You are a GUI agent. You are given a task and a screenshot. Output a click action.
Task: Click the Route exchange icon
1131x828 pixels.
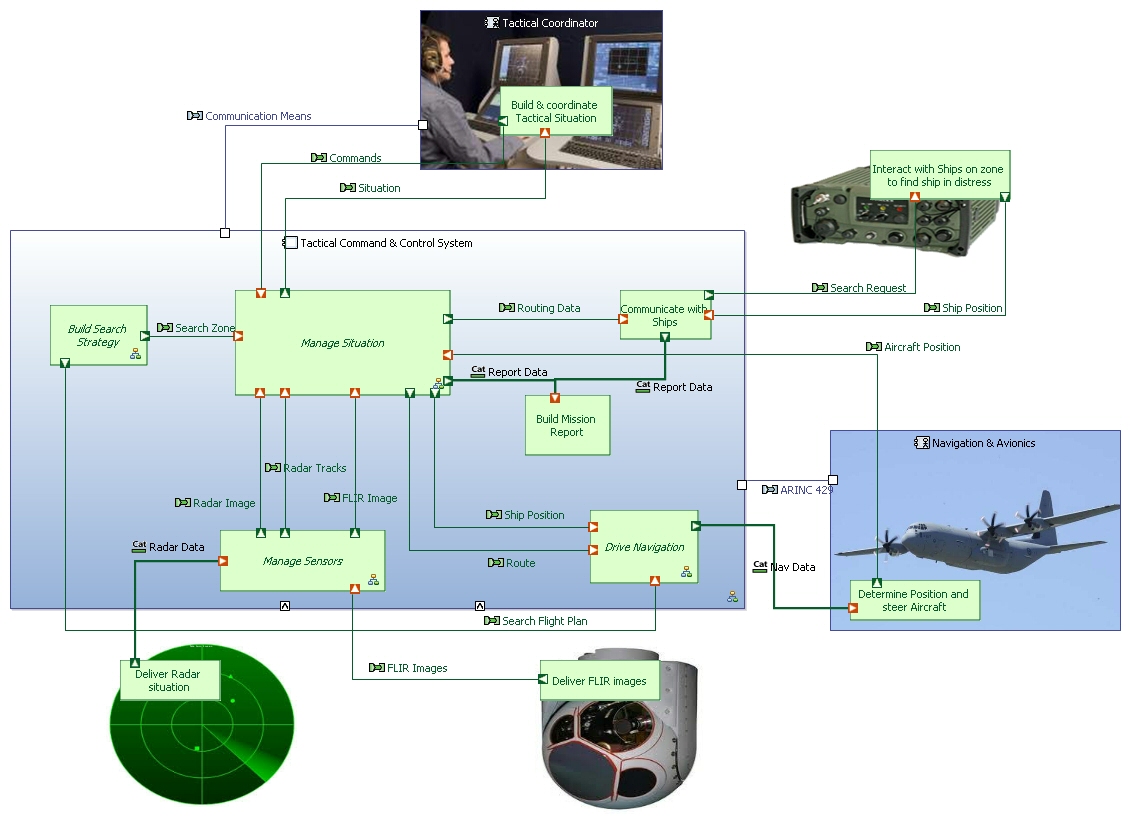pyautogui.click(x=496, y=563)
